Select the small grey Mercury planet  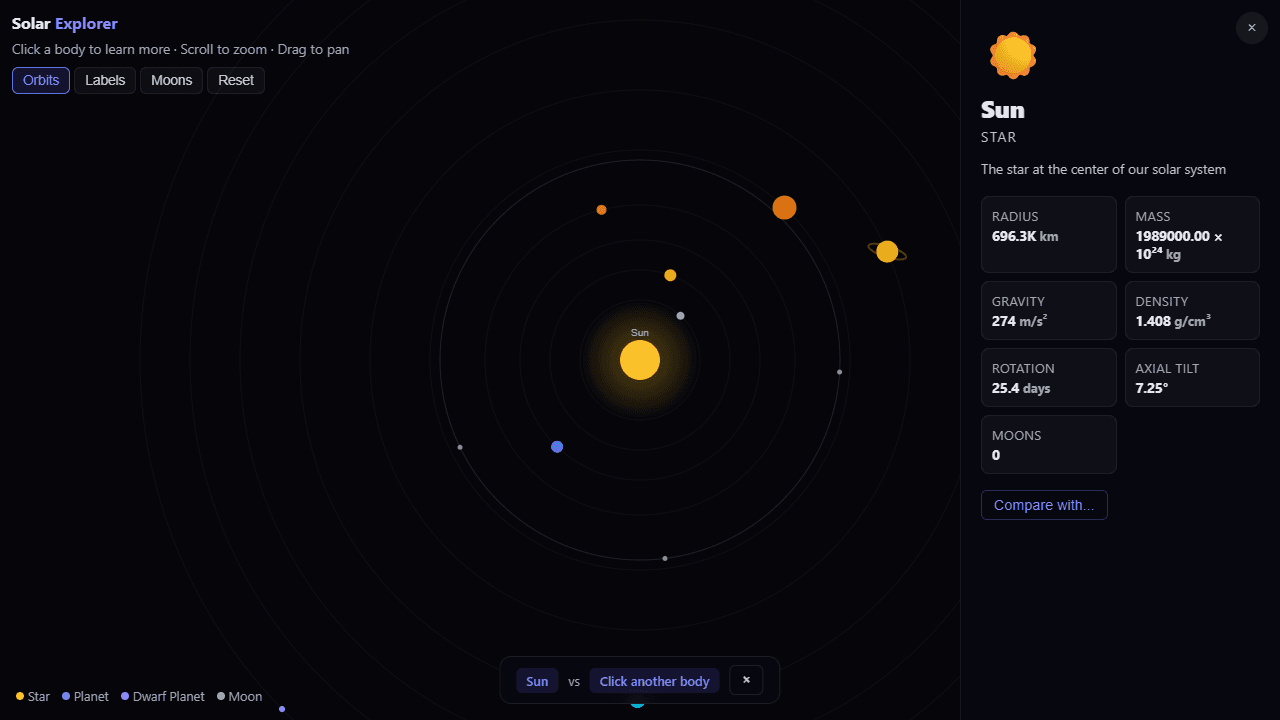coord(680,316)
